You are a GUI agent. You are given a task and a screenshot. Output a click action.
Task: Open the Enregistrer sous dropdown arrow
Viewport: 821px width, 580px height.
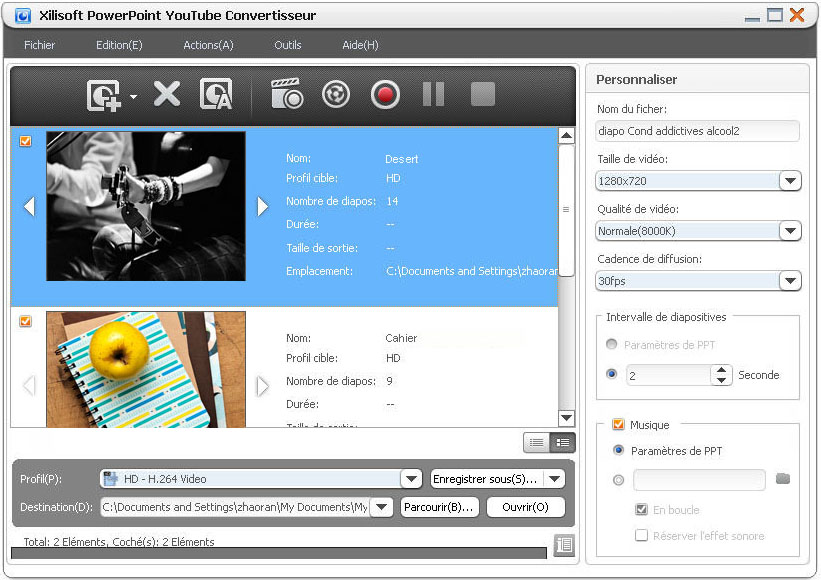(x=554, y=478)
